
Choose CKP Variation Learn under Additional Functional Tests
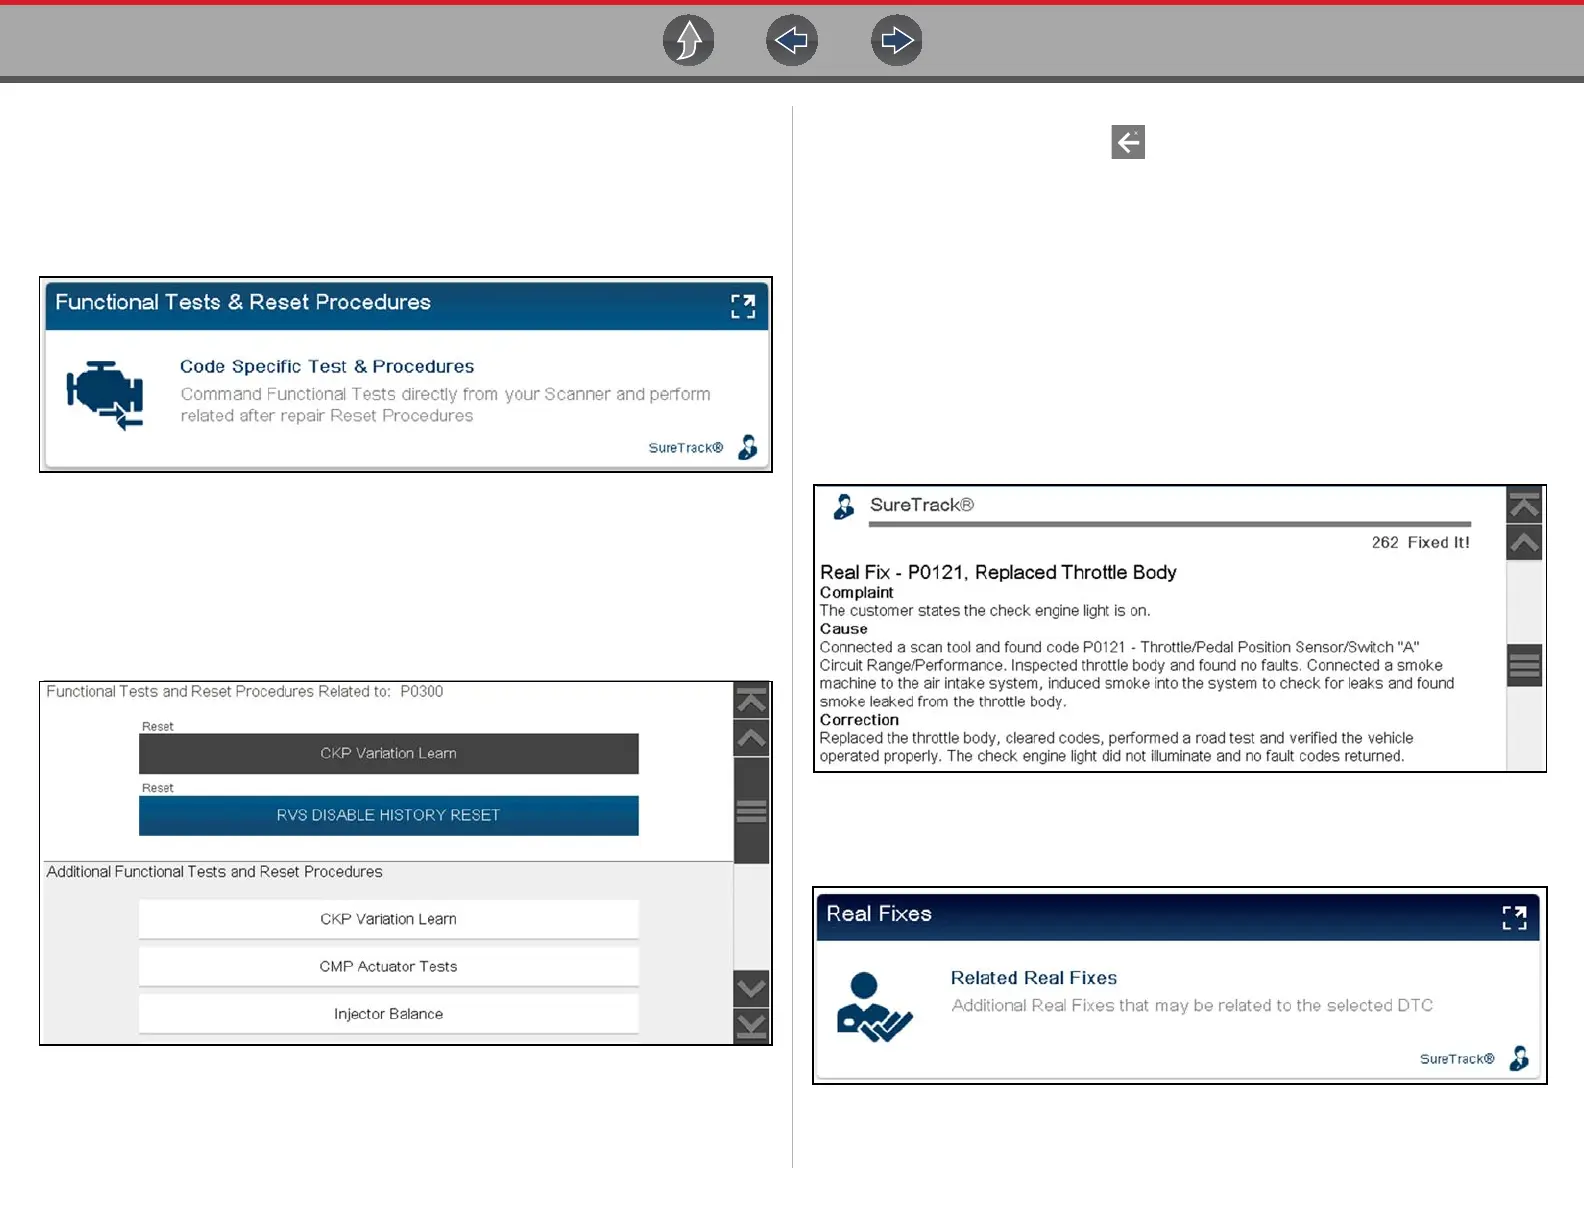click(x=388, y=919)
